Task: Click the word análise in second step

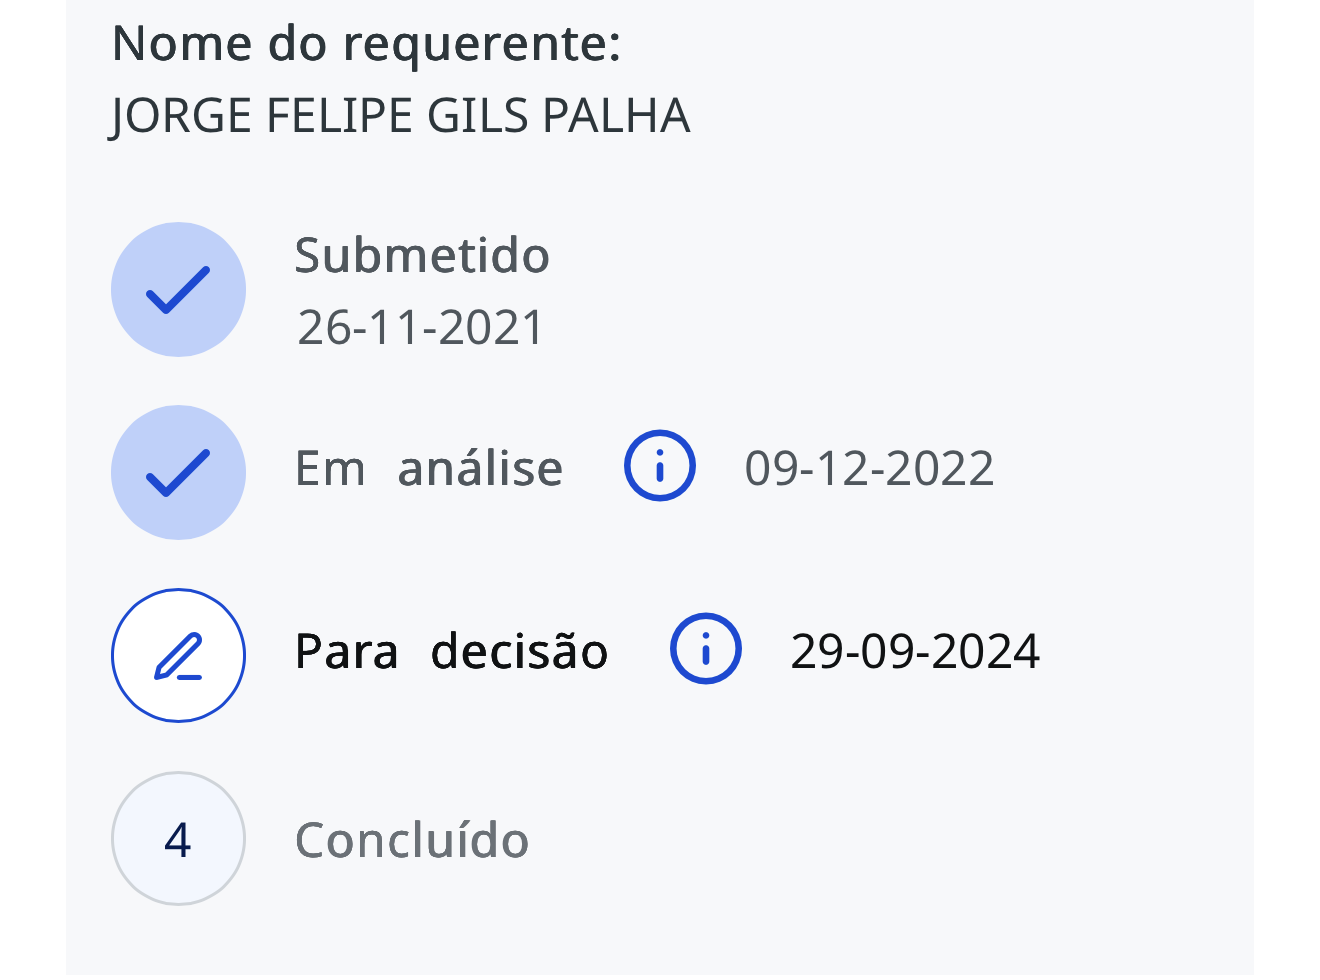Action: pos(480,468)
